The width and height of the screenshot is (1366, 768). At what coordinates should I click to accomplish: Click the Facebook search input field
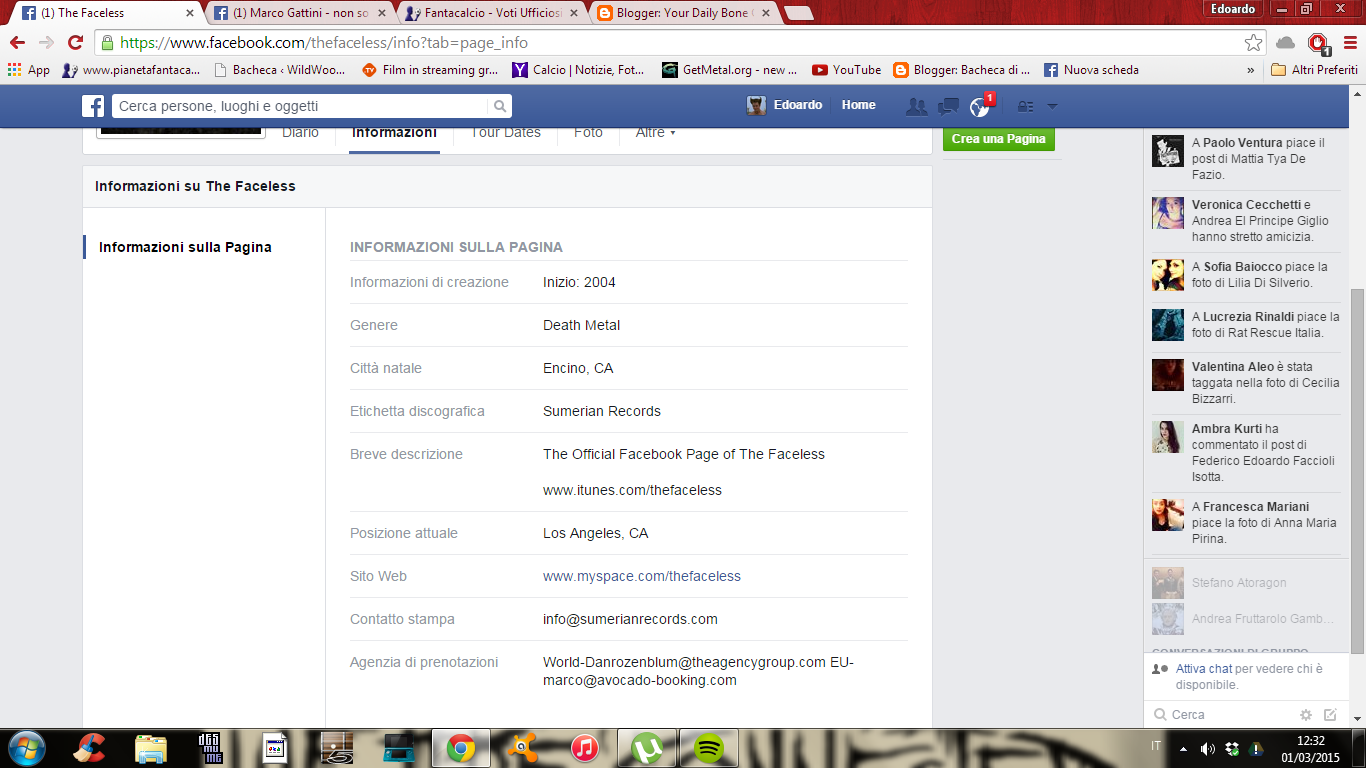pos(301,106)
